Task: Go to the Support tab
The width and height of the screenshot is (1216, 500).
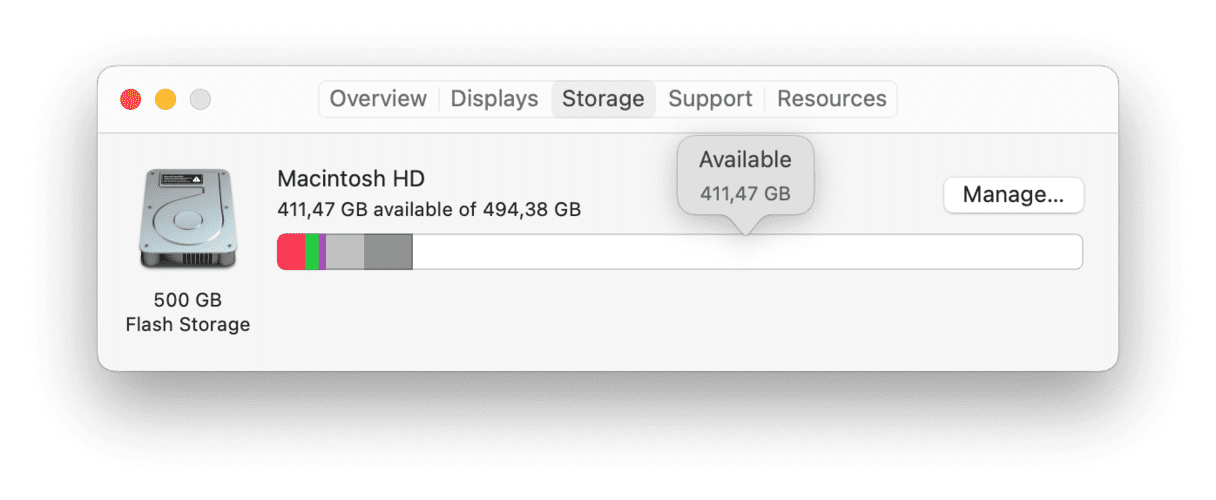Action: coord(710,99)
